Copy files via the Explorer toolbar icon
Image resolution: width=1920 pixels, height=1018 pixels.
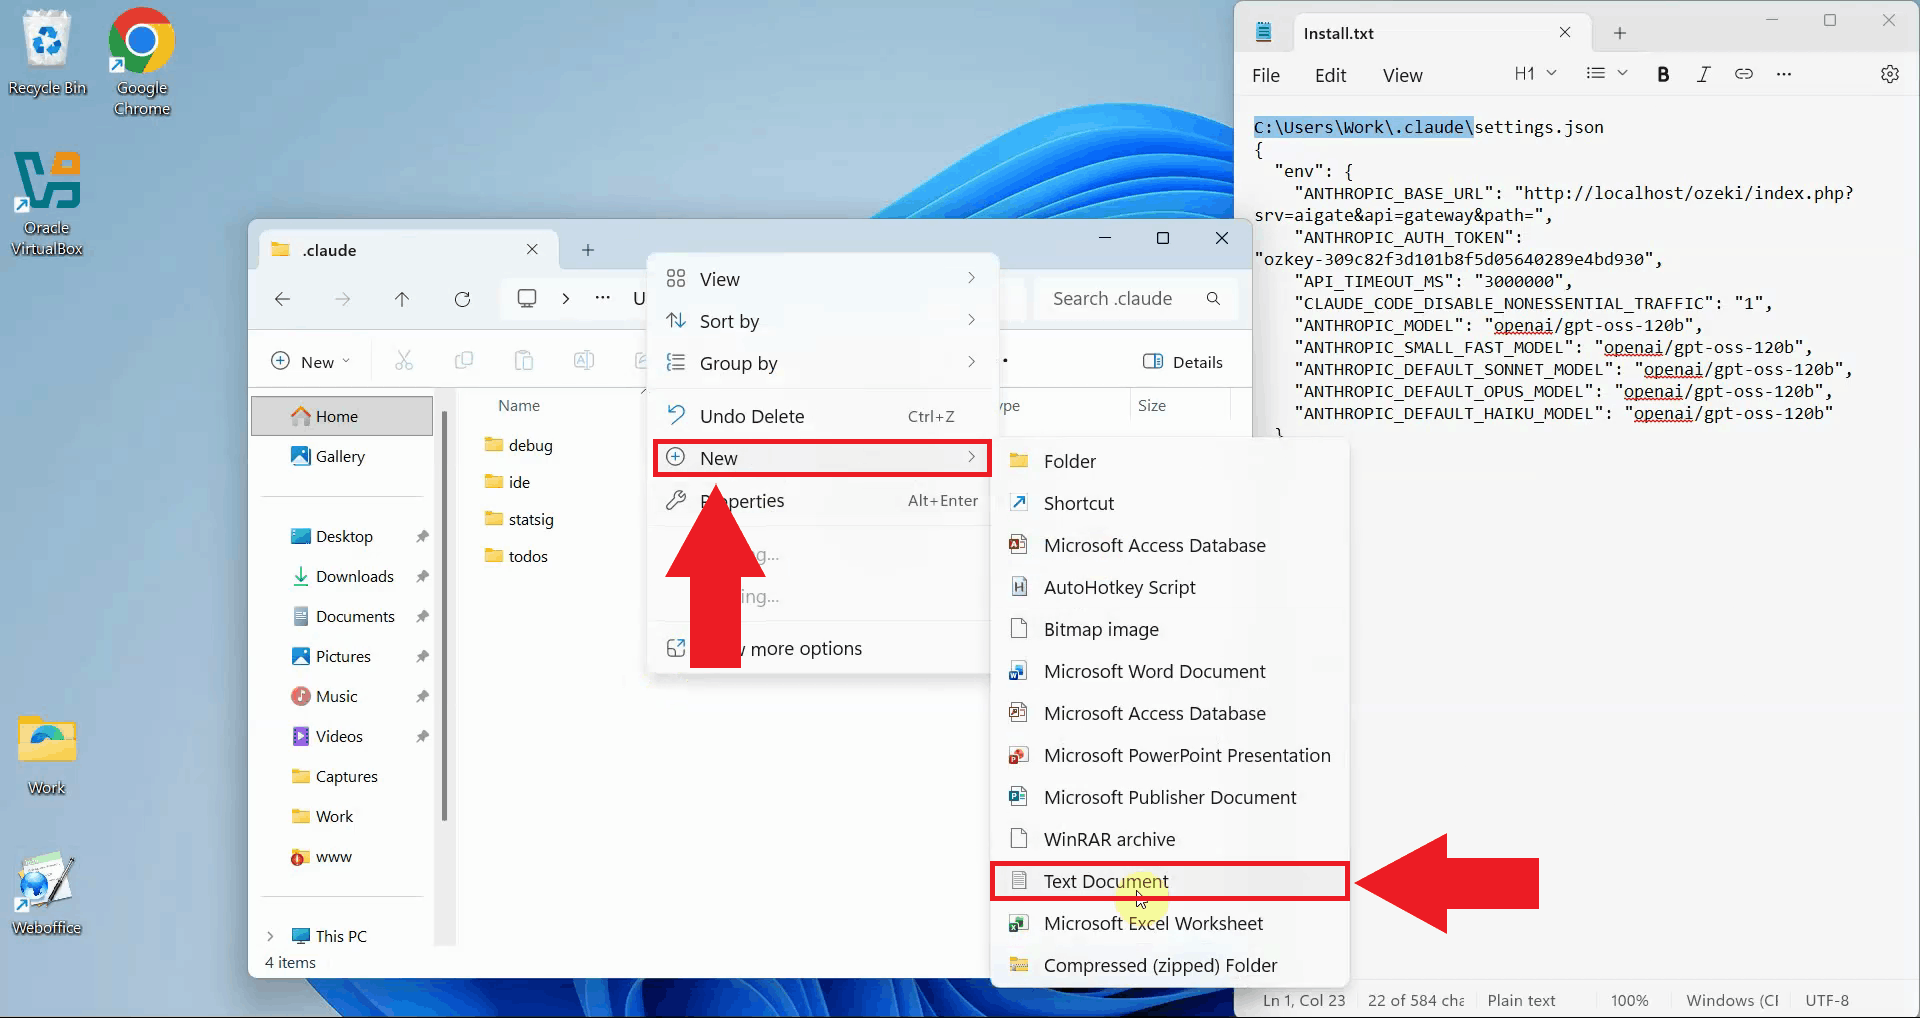[464, 360]
